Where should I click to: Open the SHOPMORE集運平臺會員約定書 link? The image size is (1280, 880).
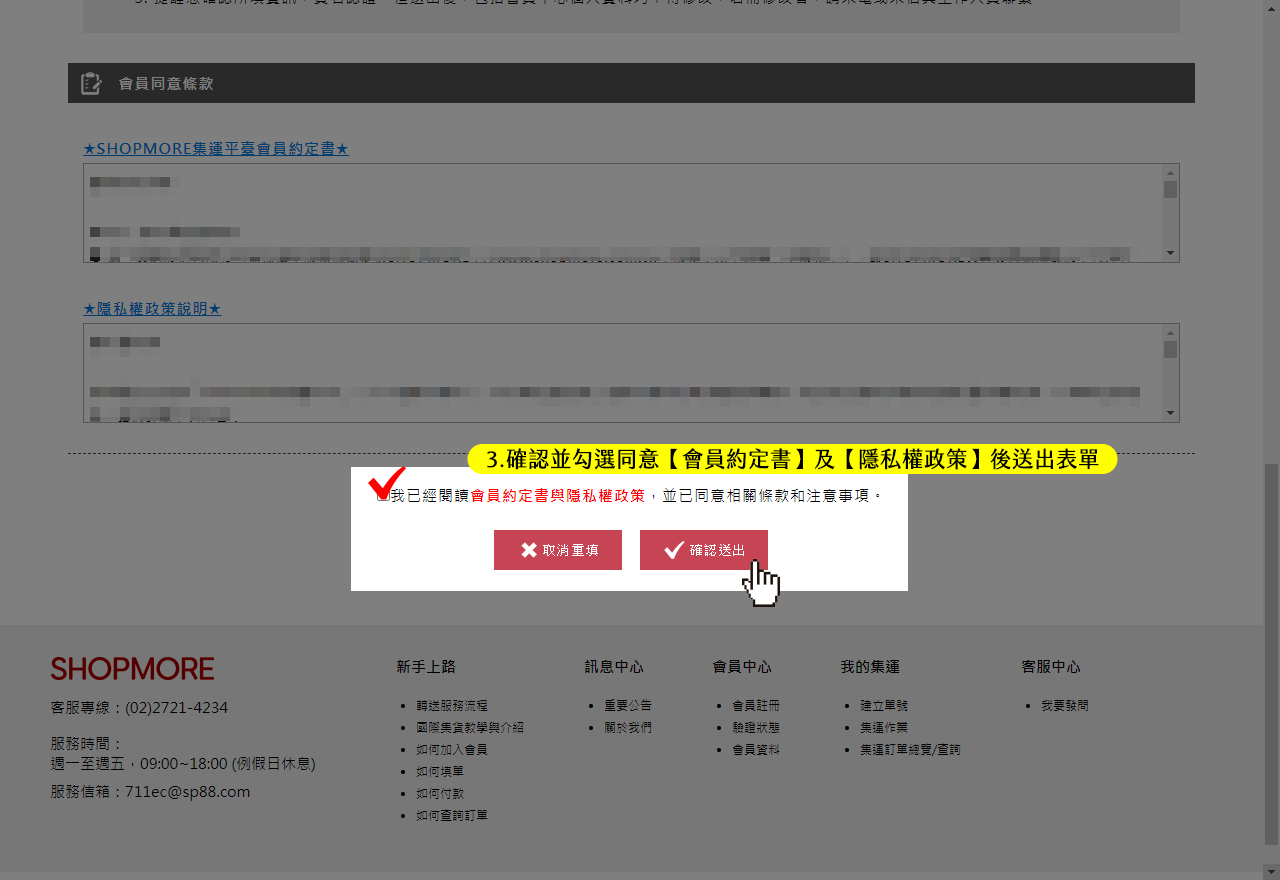(x=216, y=149)
